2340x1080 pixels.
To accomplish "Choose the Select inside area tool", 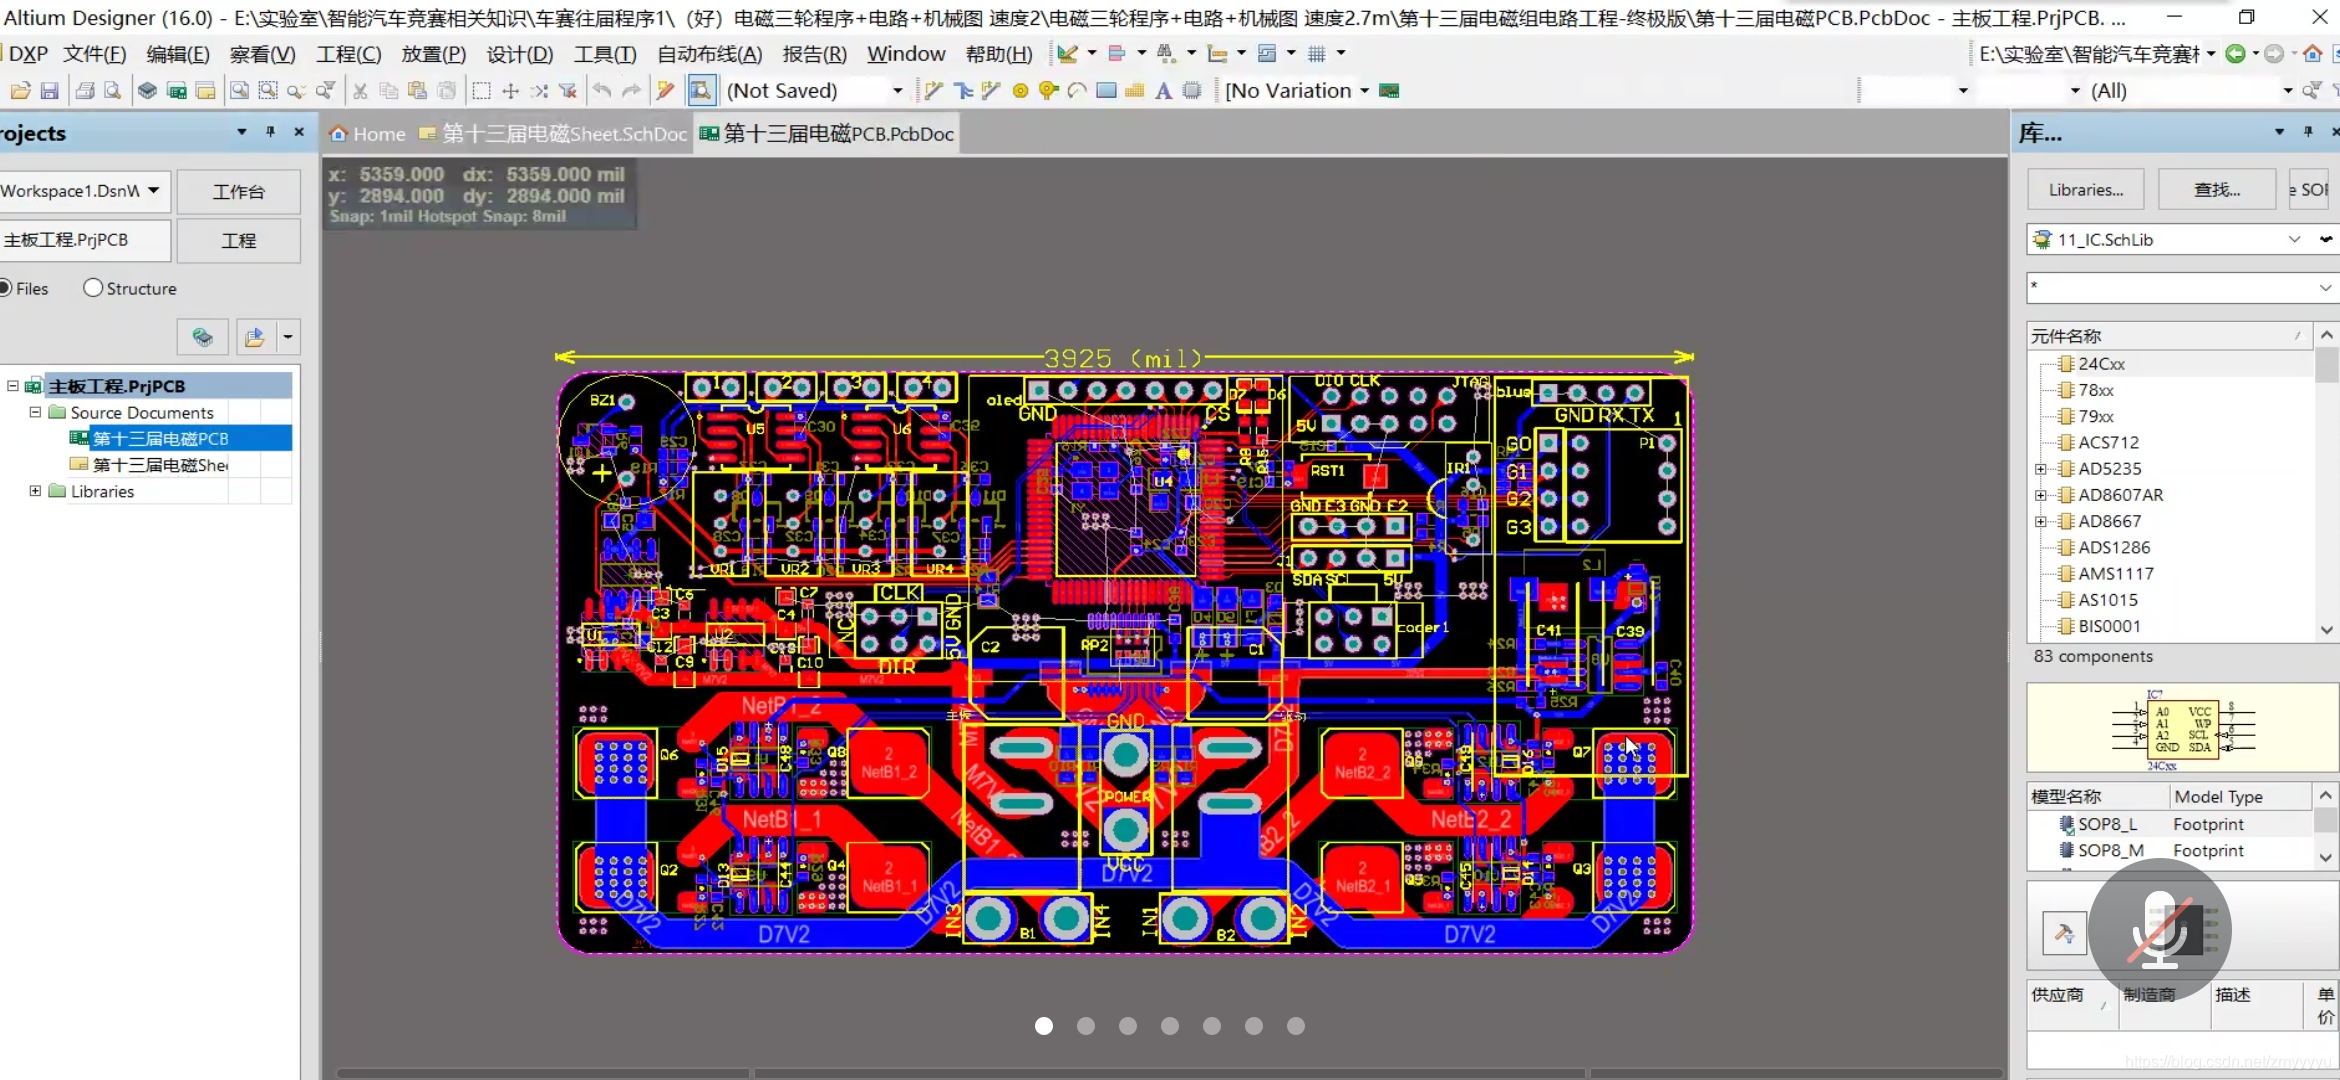I will 481,91.
